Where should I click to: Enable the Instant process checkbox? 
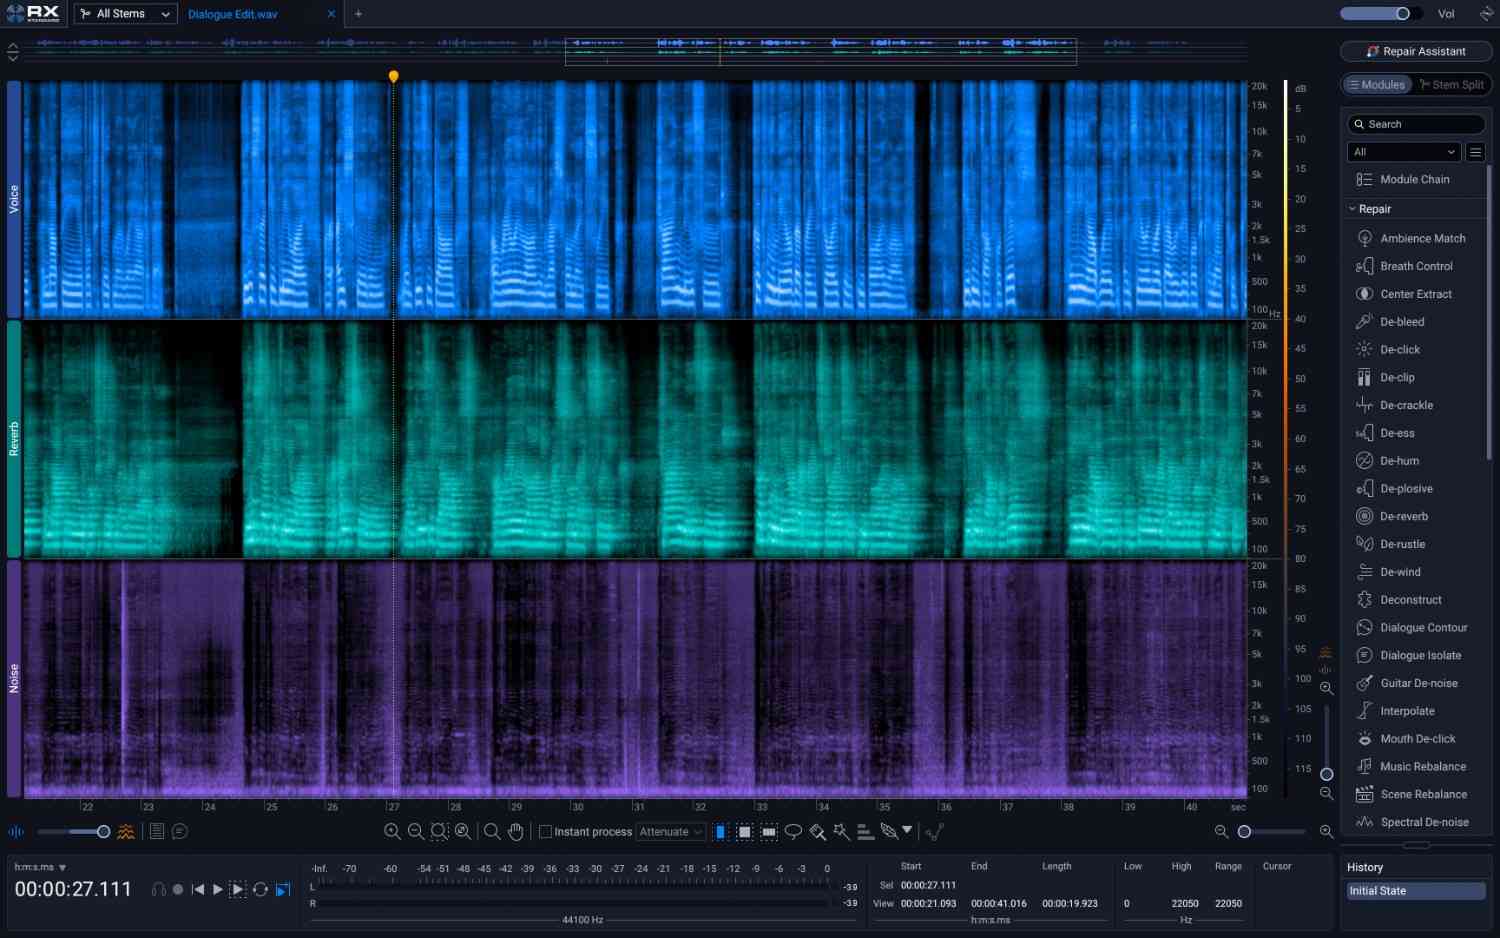(546, 831)
